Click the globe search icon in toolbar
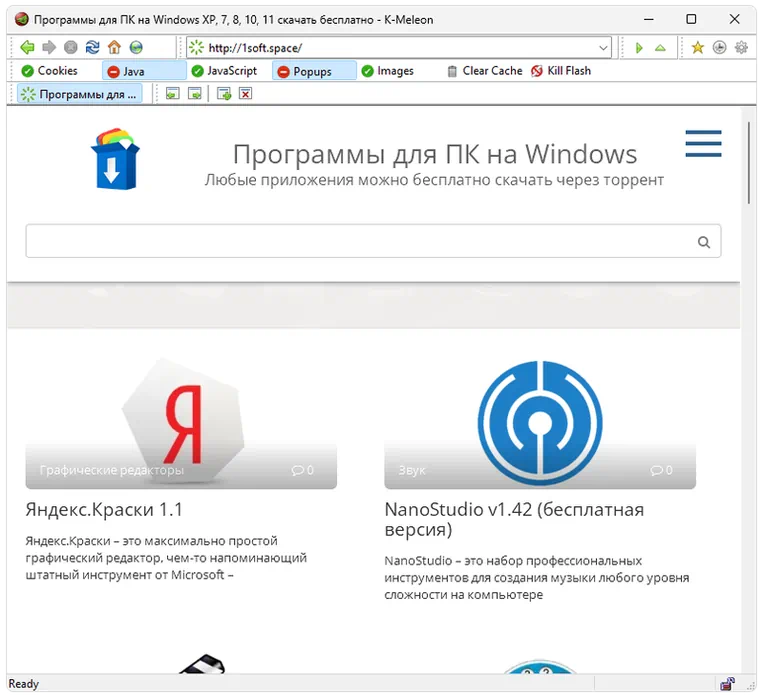This screenshot has height=700, width=764. pos(136,47)
